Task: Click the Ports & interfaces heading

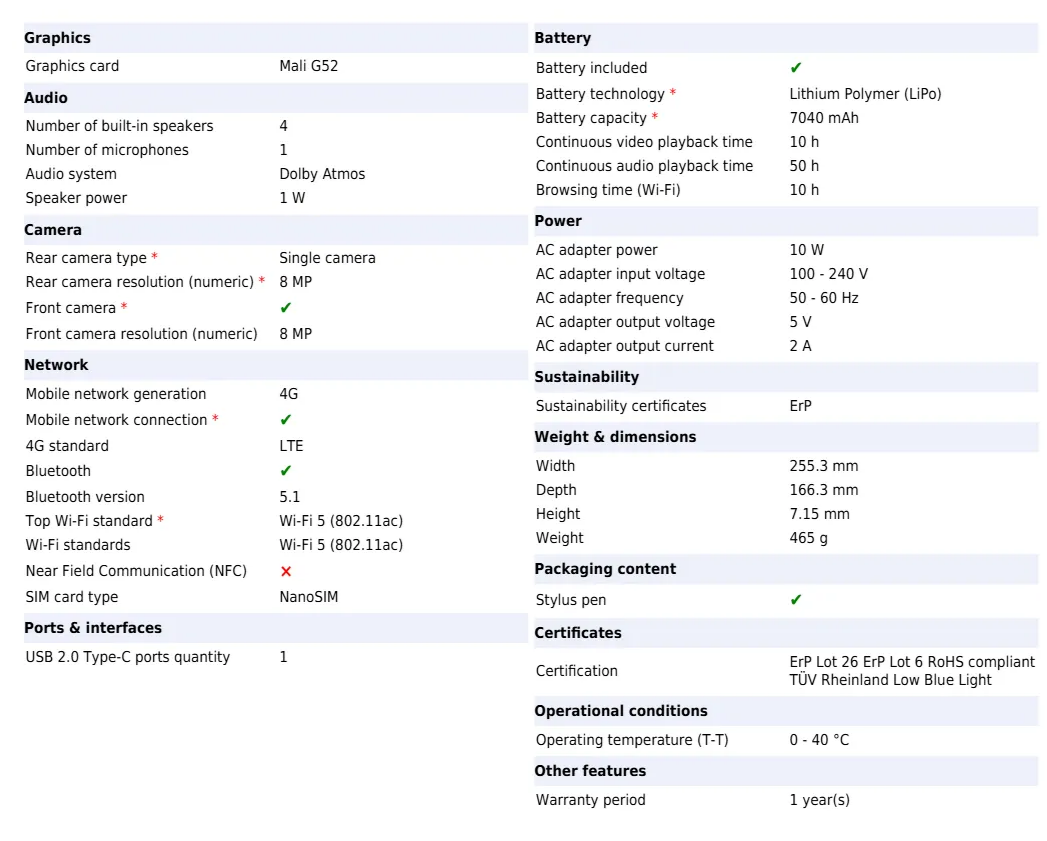Action: pos(93,628)
